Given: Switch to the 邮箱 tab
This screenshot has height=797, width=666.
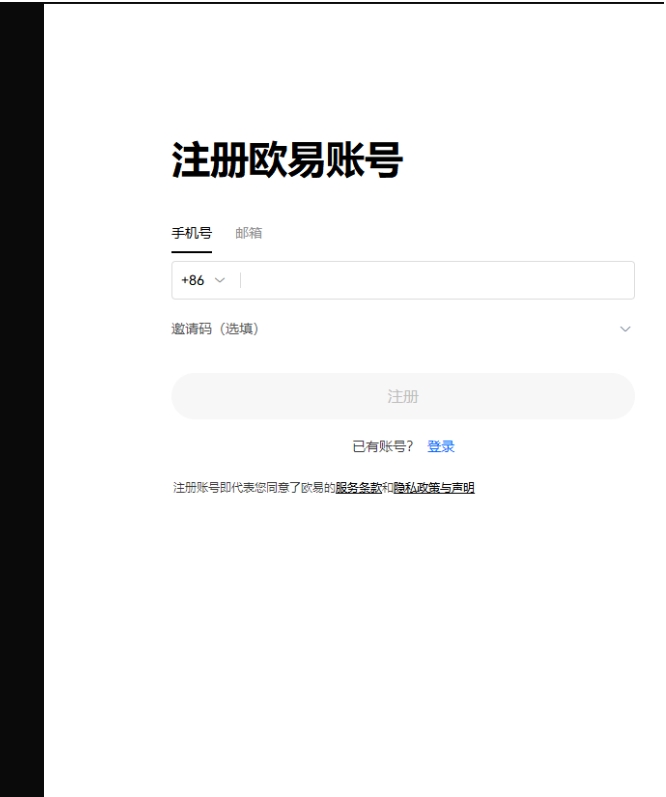Looking at the screenshot, I should point(249,233).
